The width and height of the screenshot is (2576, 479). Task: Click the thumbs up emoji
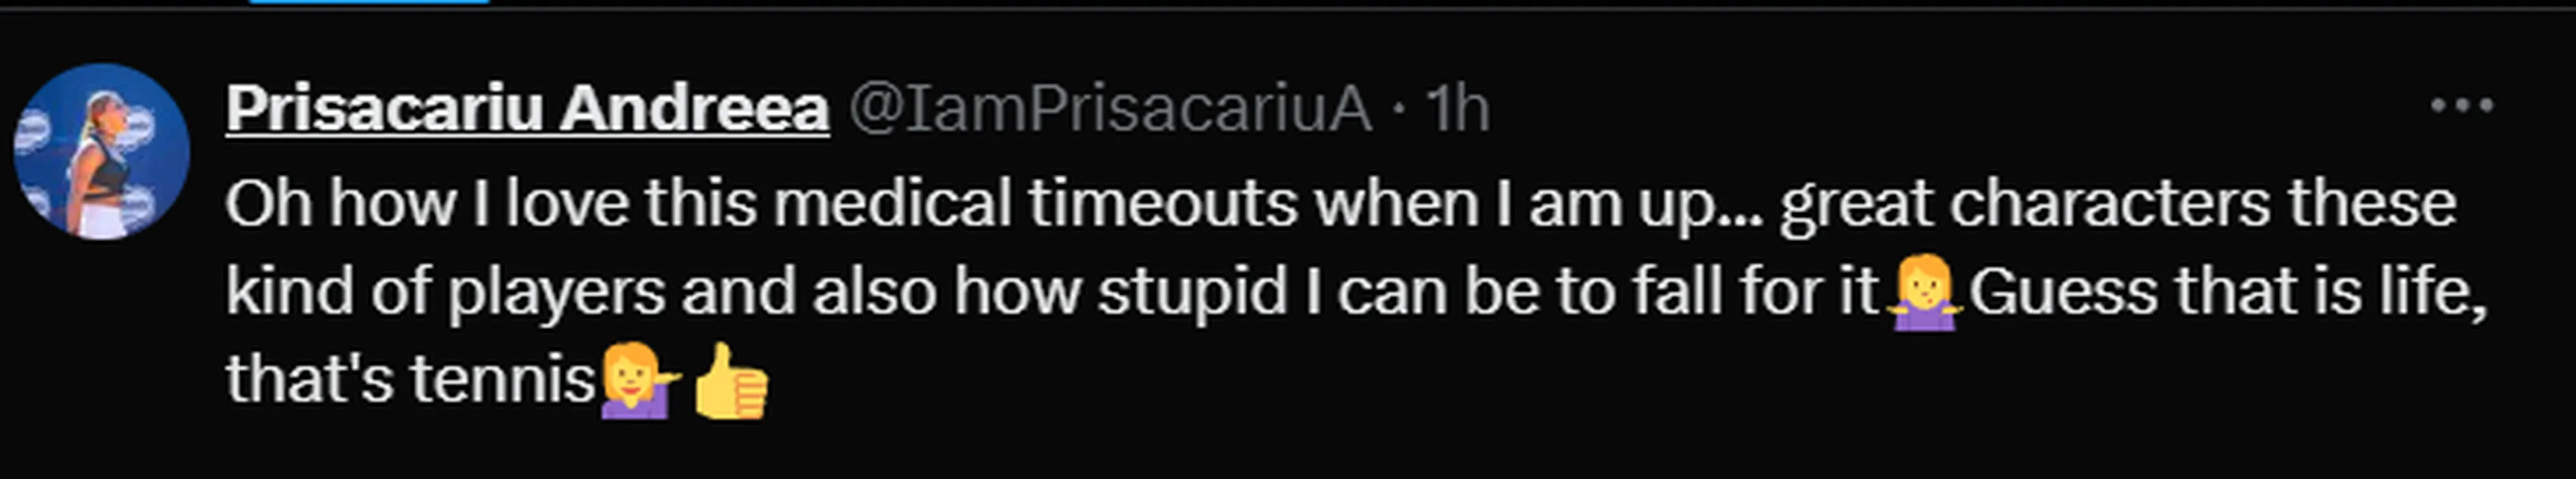coord(731,381)
